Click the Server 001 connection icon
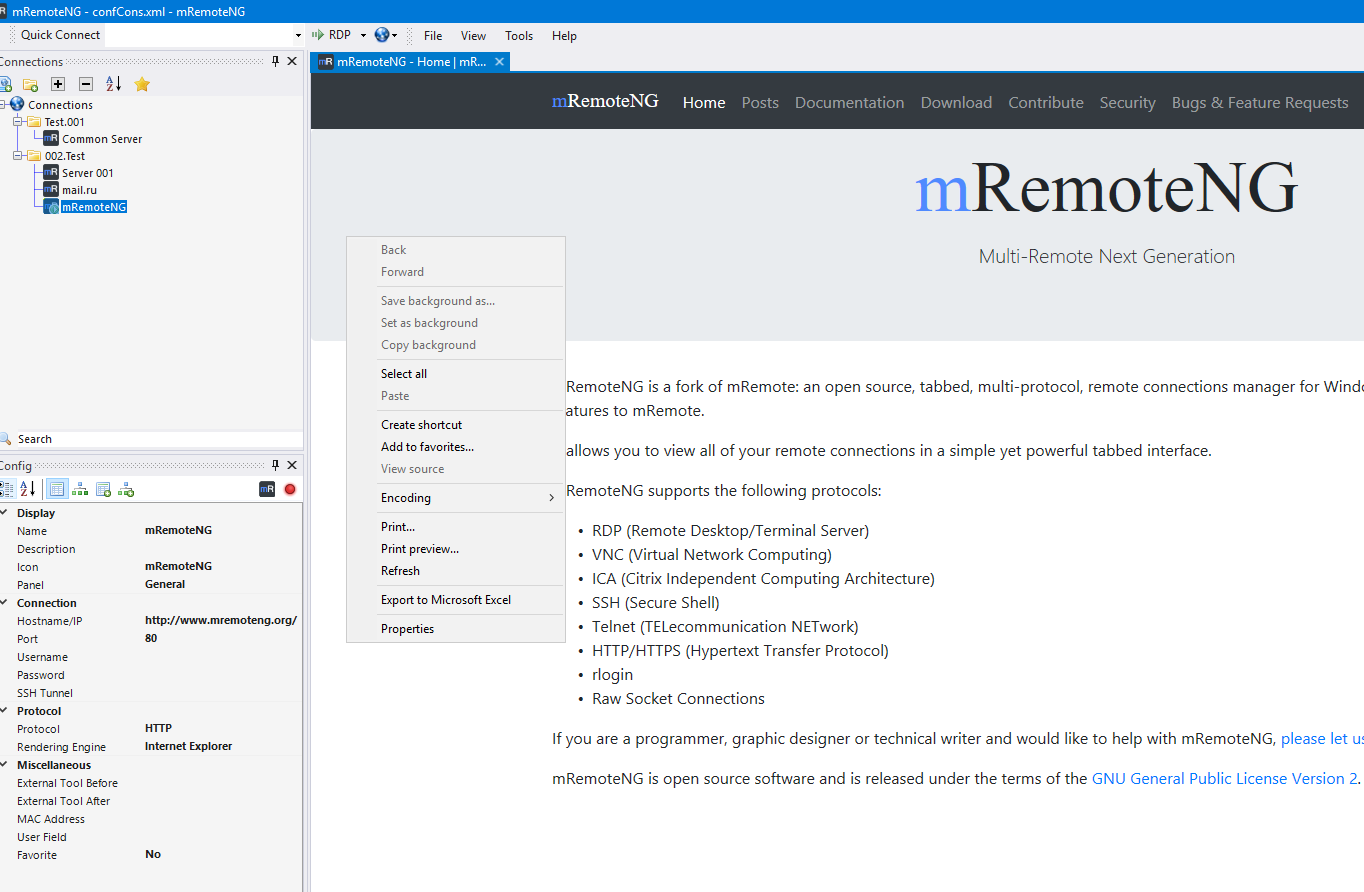The image size is (1364, 892). pos(51,172)
